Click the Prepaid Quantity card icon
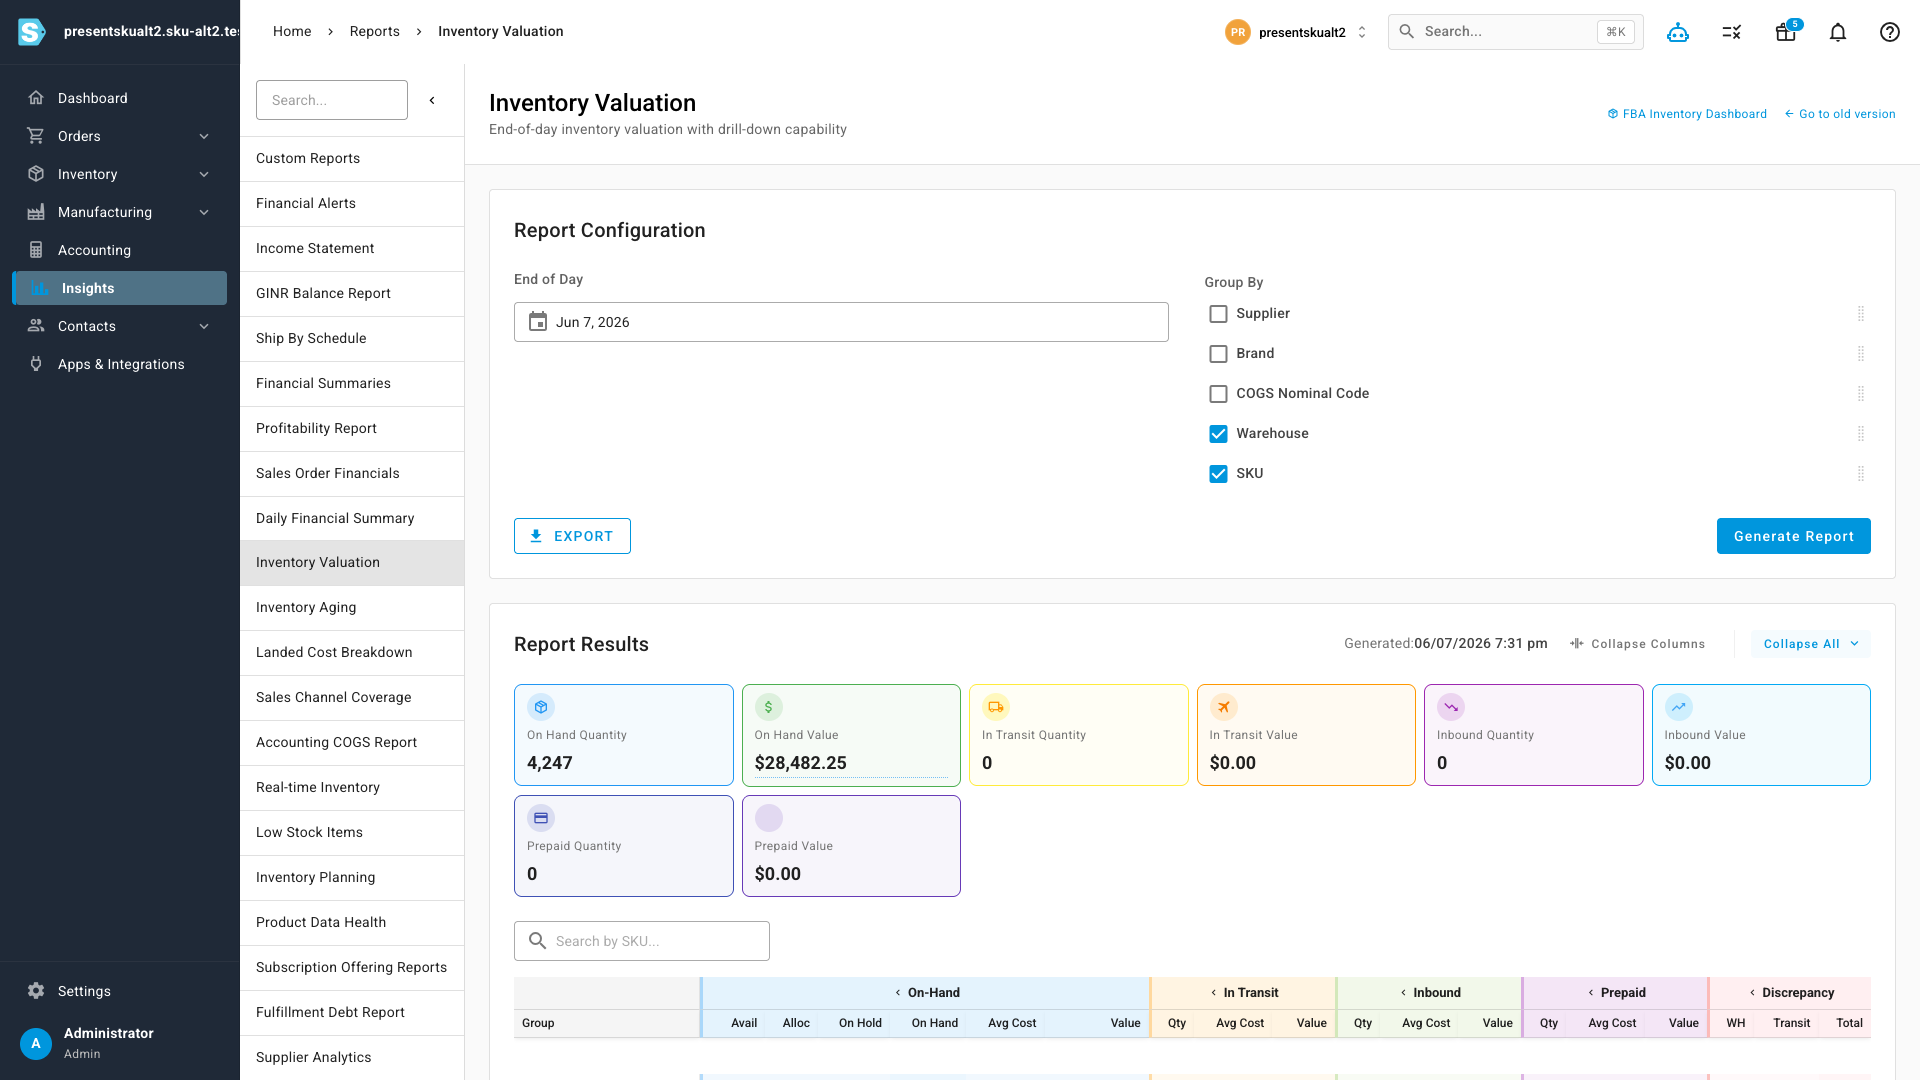The image size is (1920, 1080). 541,818
